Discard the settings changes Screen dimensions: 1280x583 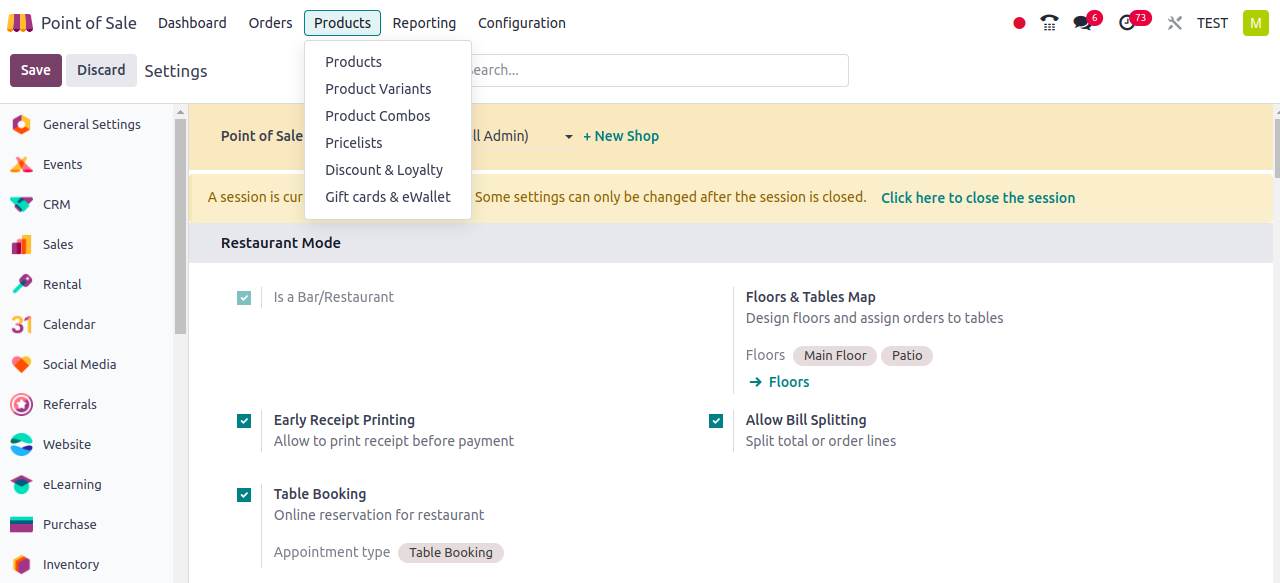[101, 70]
